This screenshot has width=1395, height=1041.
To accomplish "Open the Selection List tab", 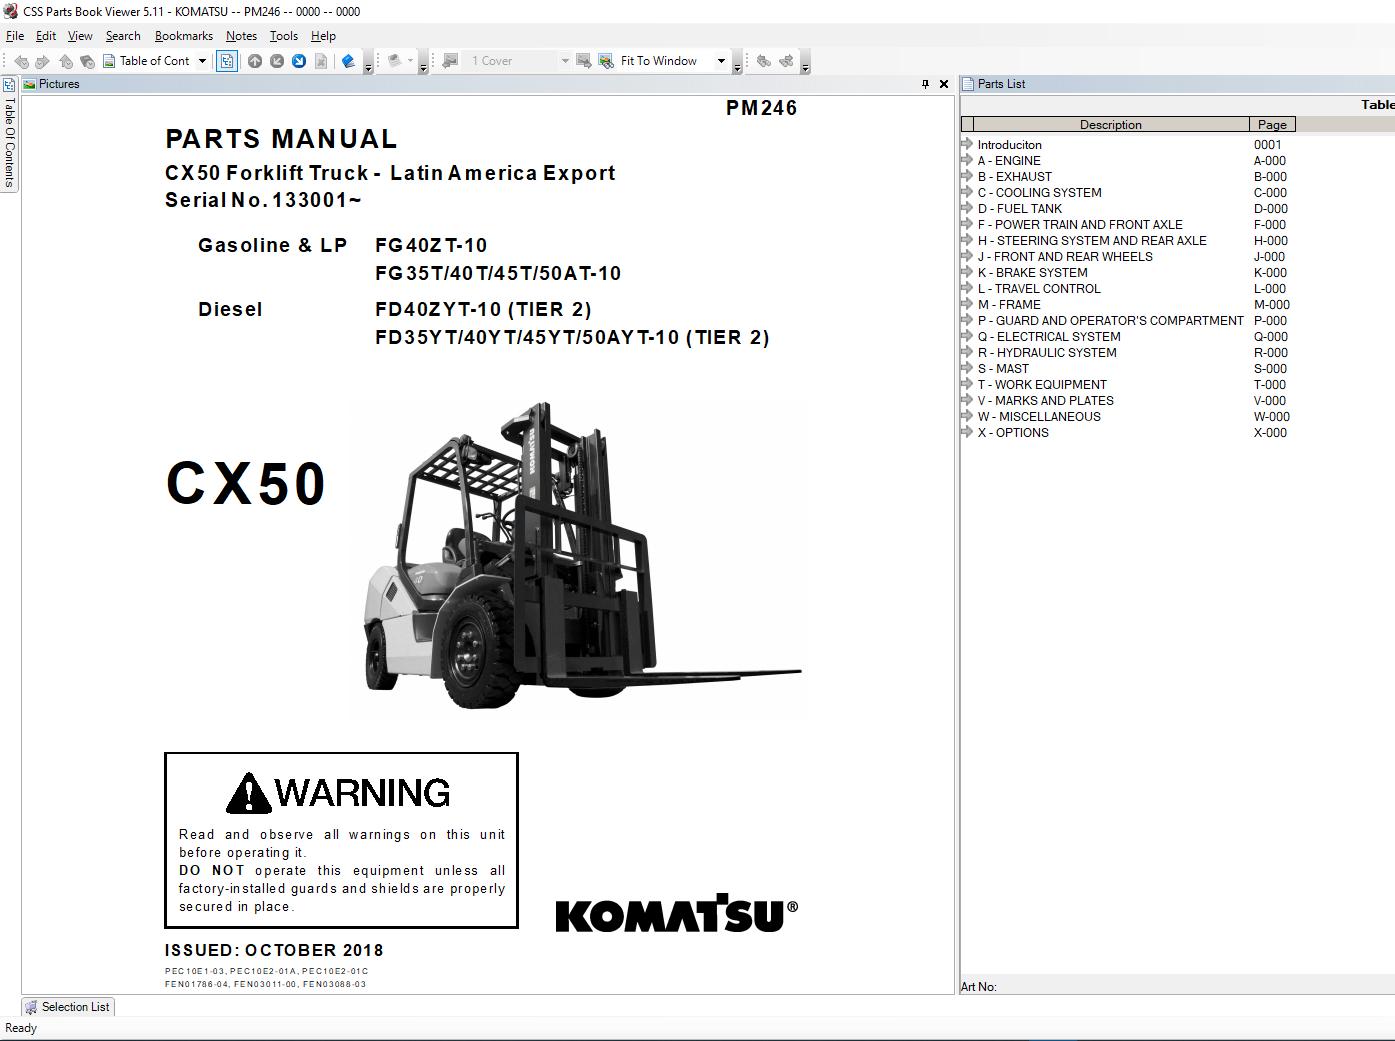I will click(68, 1007).
